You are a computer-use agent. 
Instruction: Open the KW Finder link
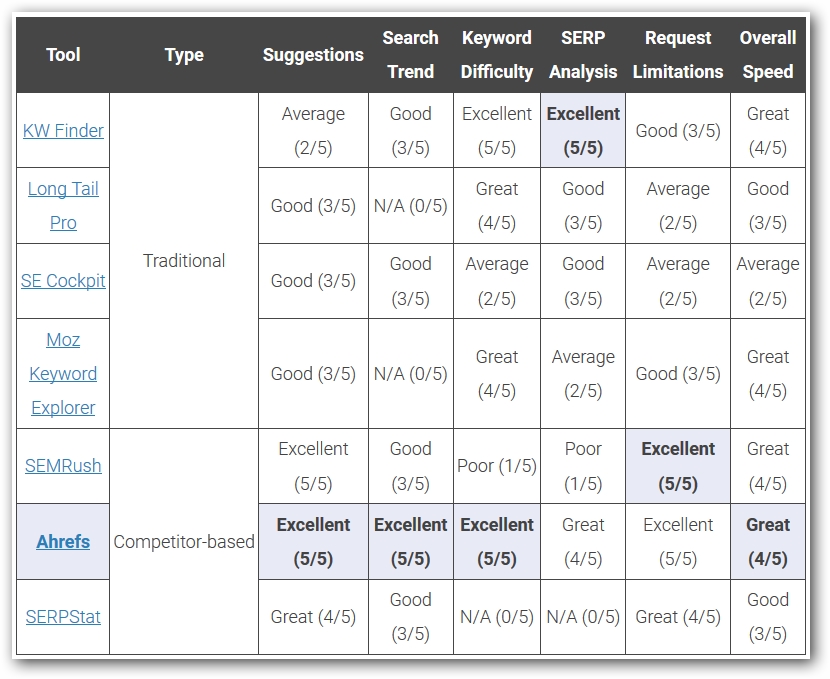click(x=63, y=131)
